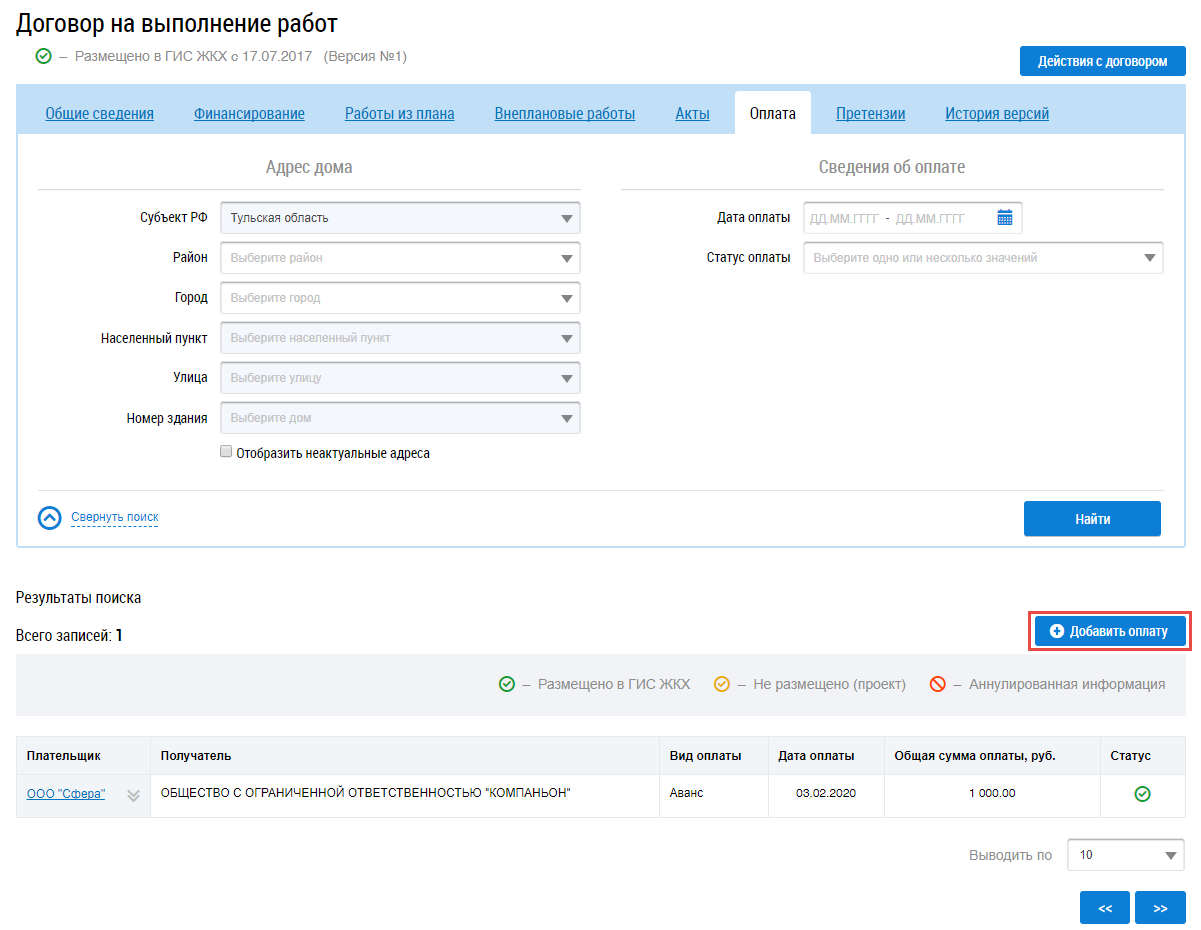Switch to the Финансирование tab

click(249, 114)
